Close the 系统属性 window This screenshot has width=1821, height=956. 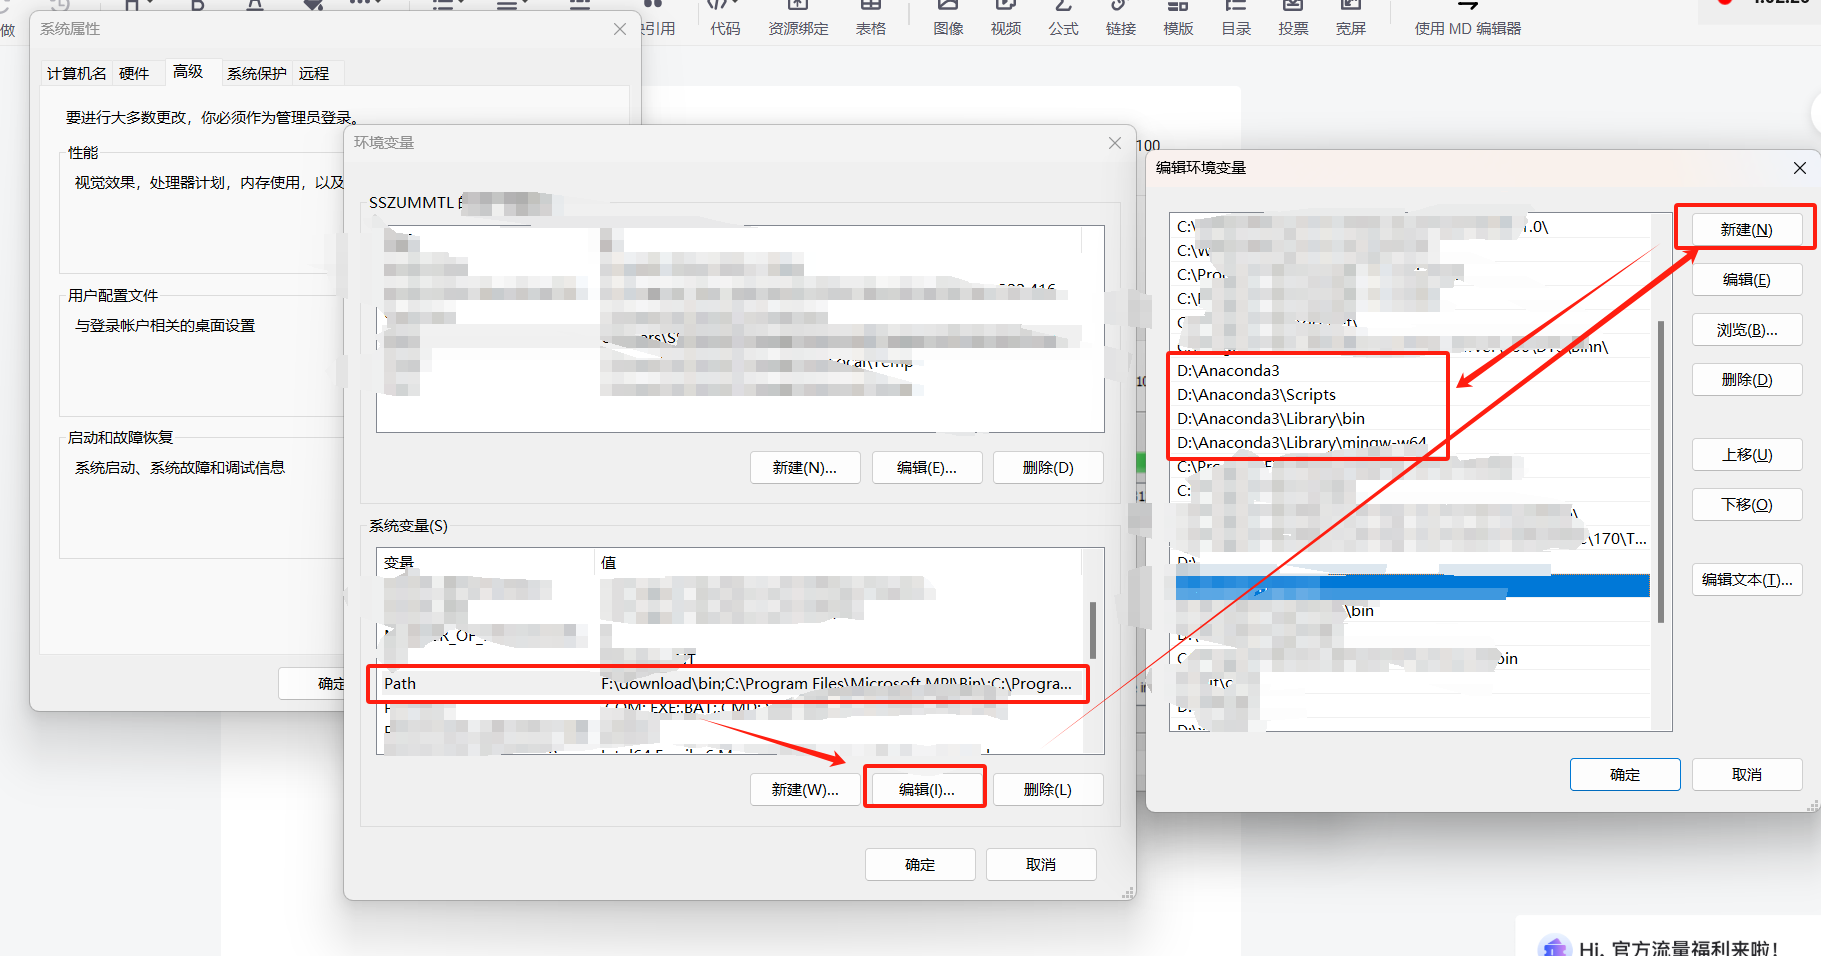[620, 29]
